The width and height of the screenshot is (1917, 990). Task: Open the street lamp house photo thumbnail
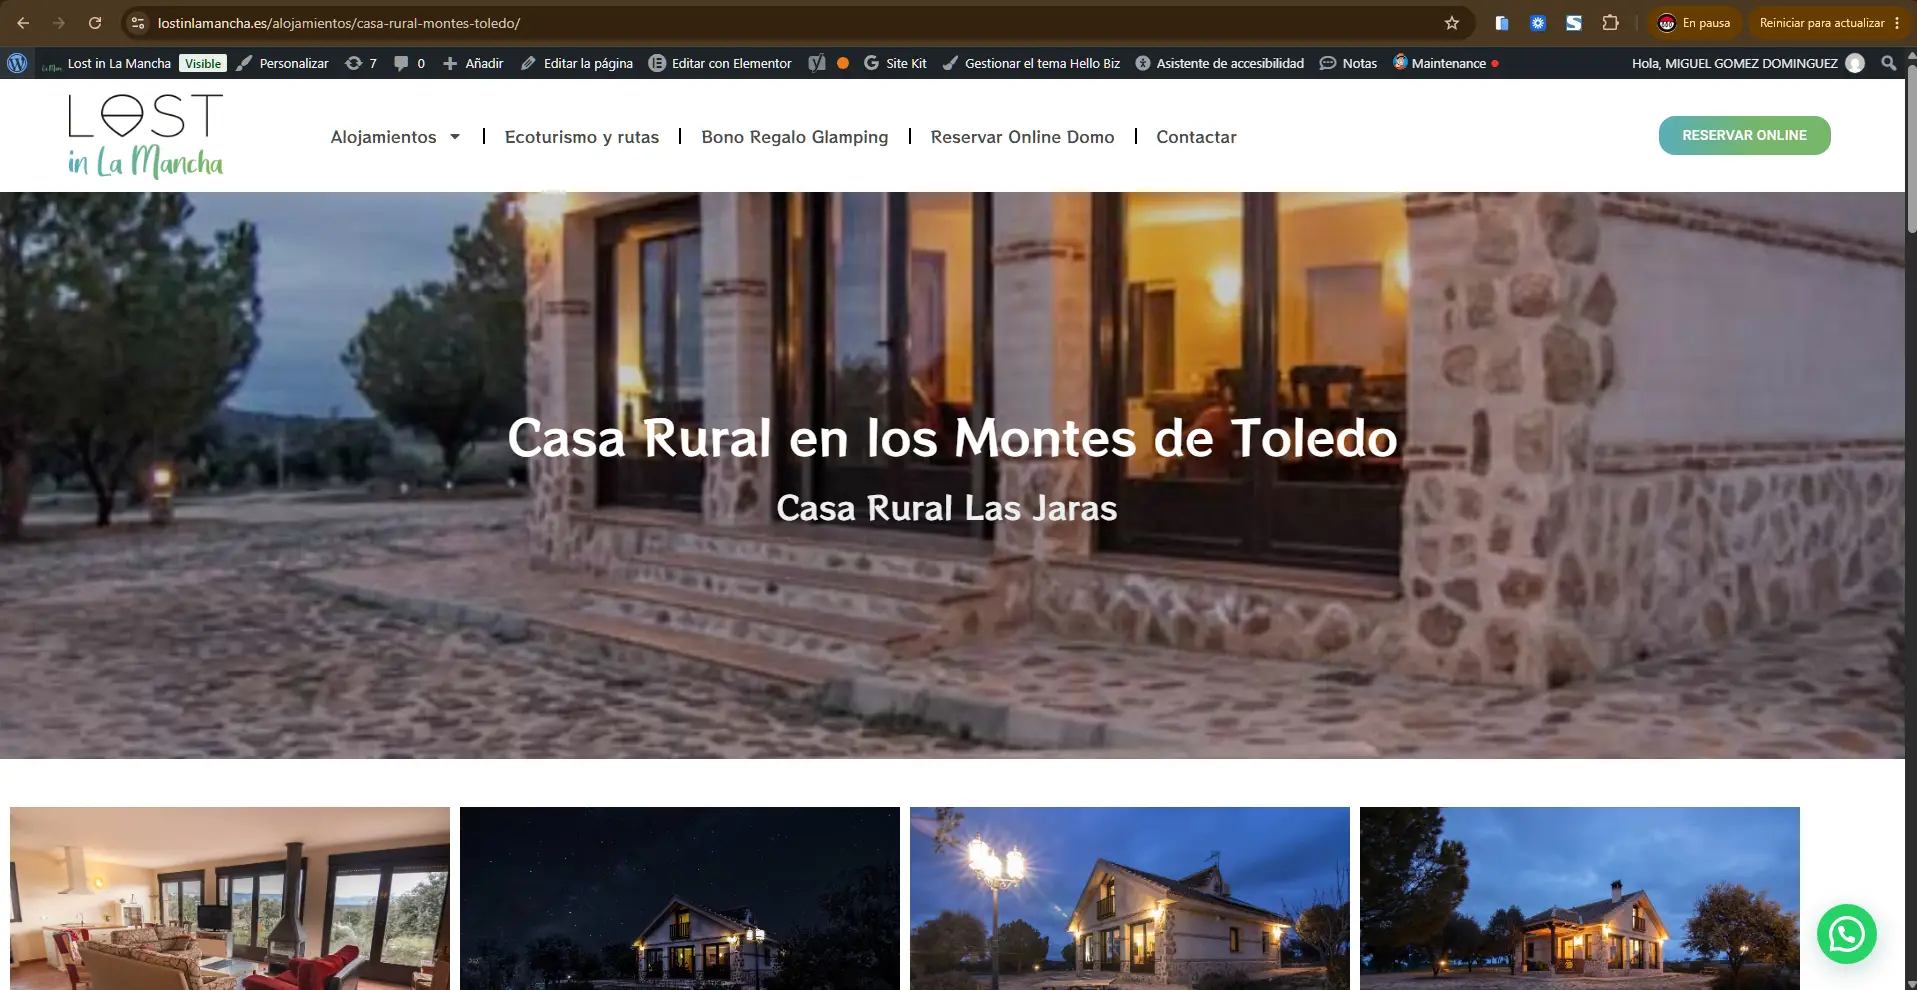[x=1130, y=898]
